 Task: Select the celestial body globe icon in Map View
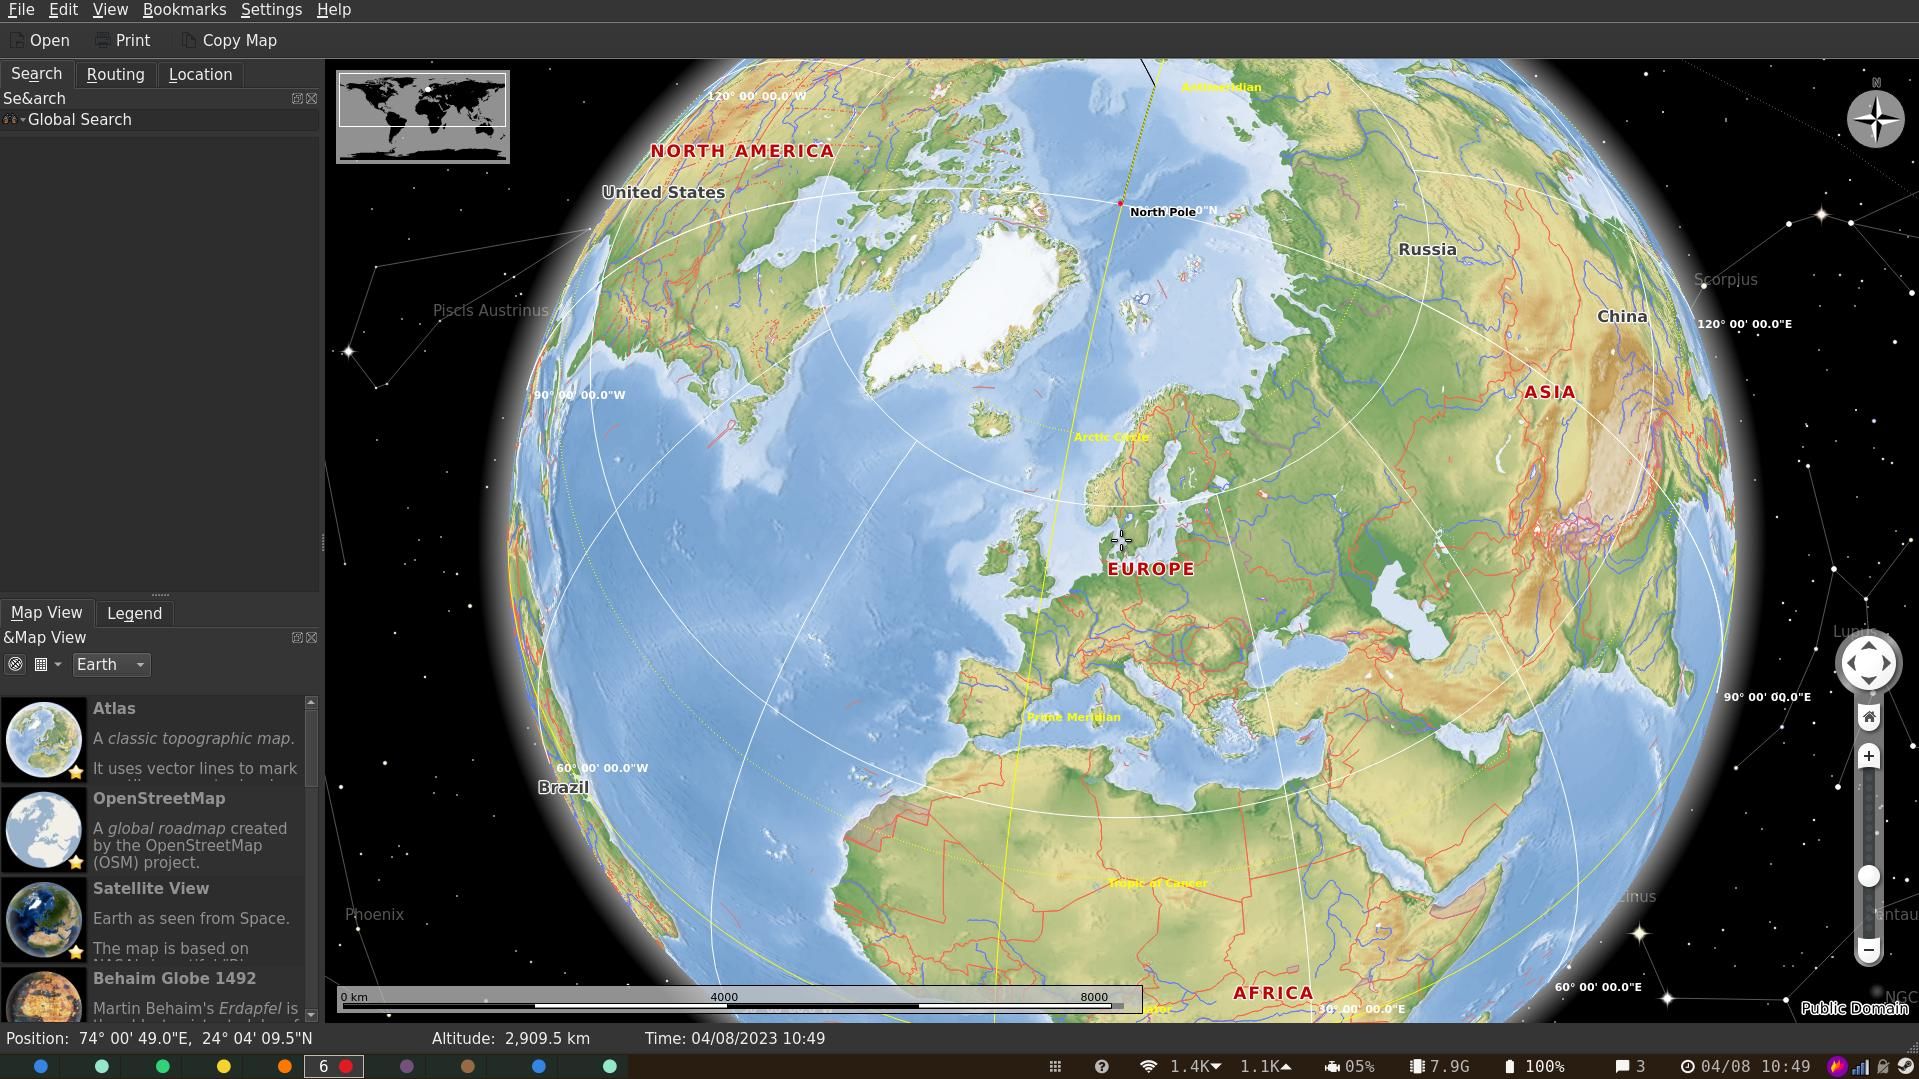click(x=15, y=664)
